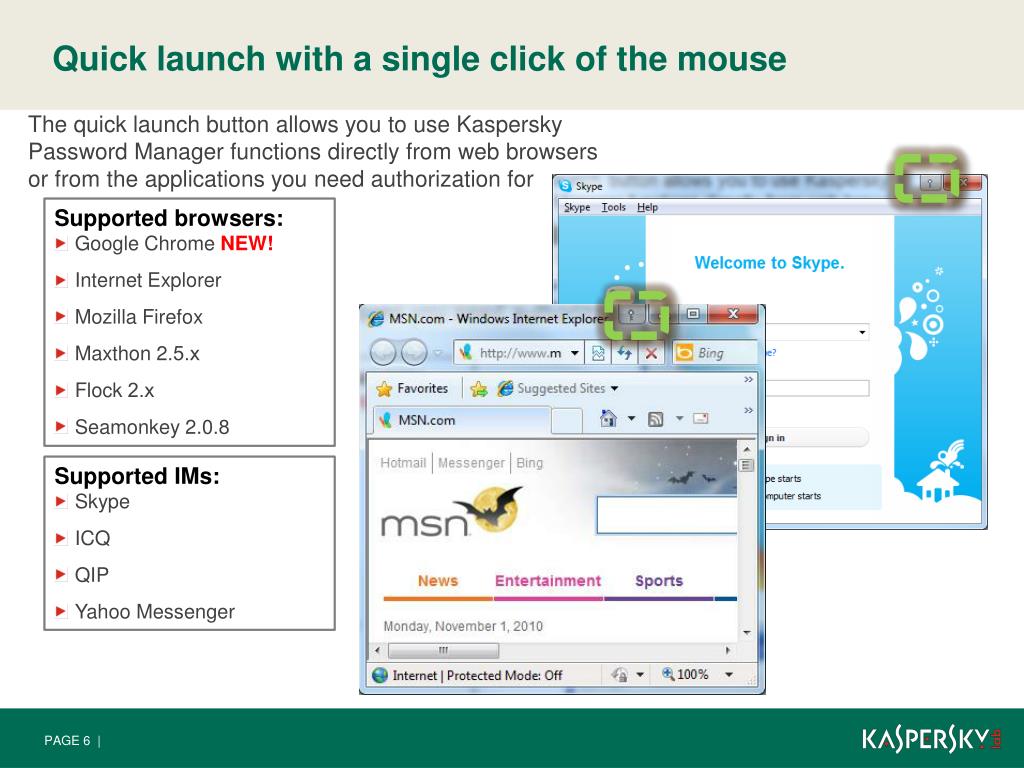Viewport: 1024px width, 768px height.
Task: Open the Hotmail link on MSN
Action: point(403,463)
